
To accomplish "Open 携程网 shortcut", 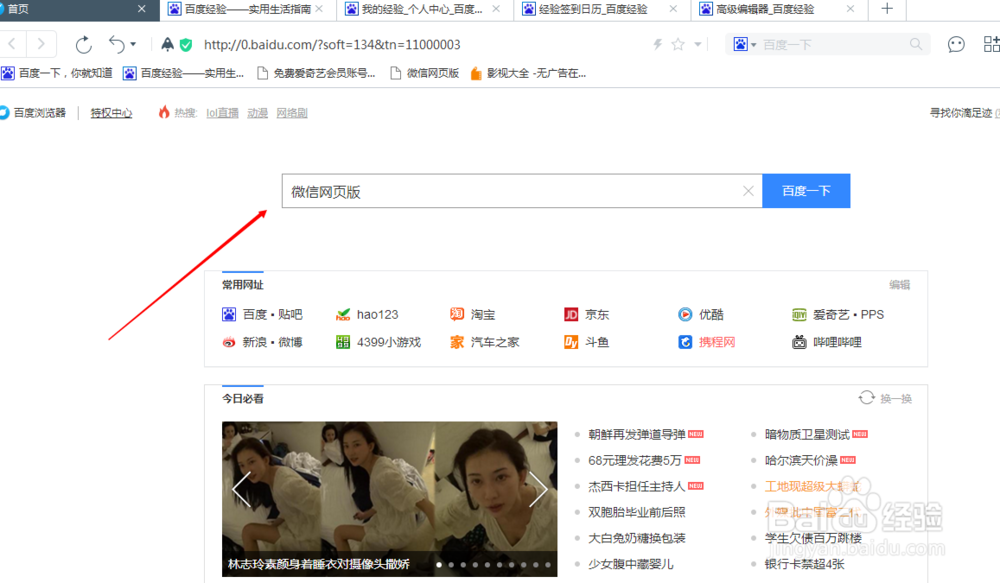I will tap(707, 343).
